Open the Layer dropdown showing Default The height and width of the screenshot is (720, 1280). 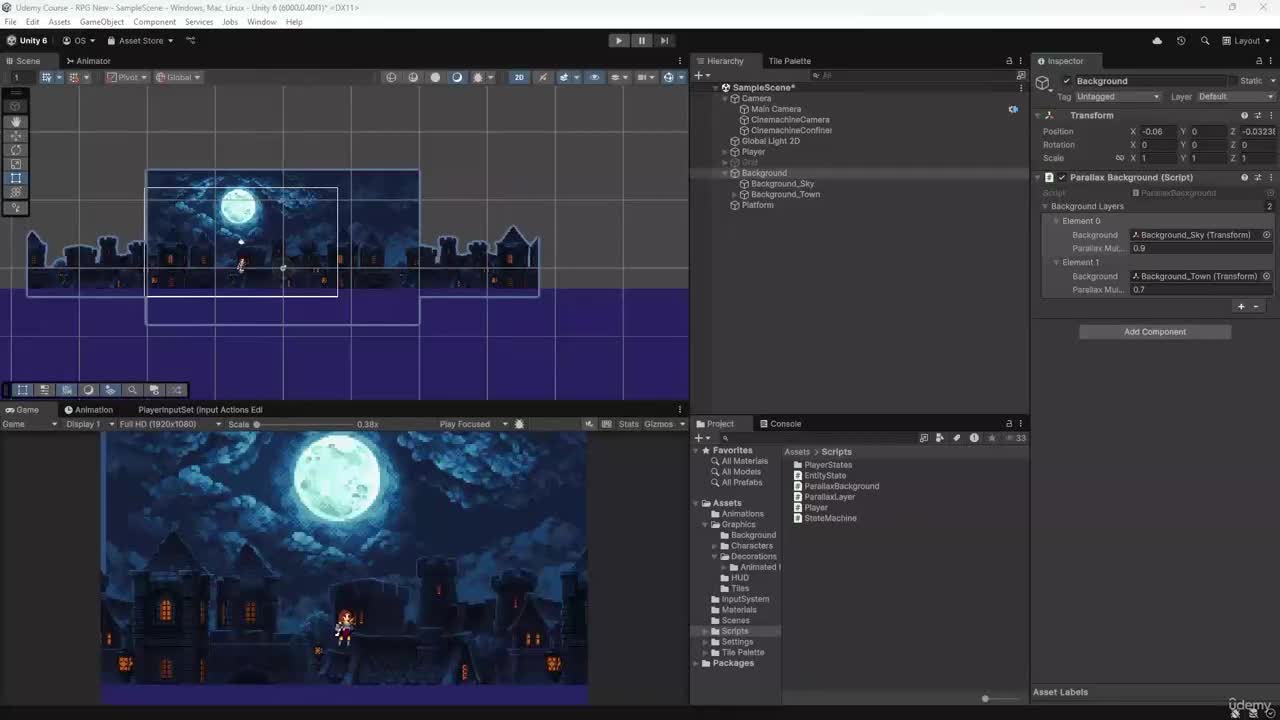point(1235,97)
